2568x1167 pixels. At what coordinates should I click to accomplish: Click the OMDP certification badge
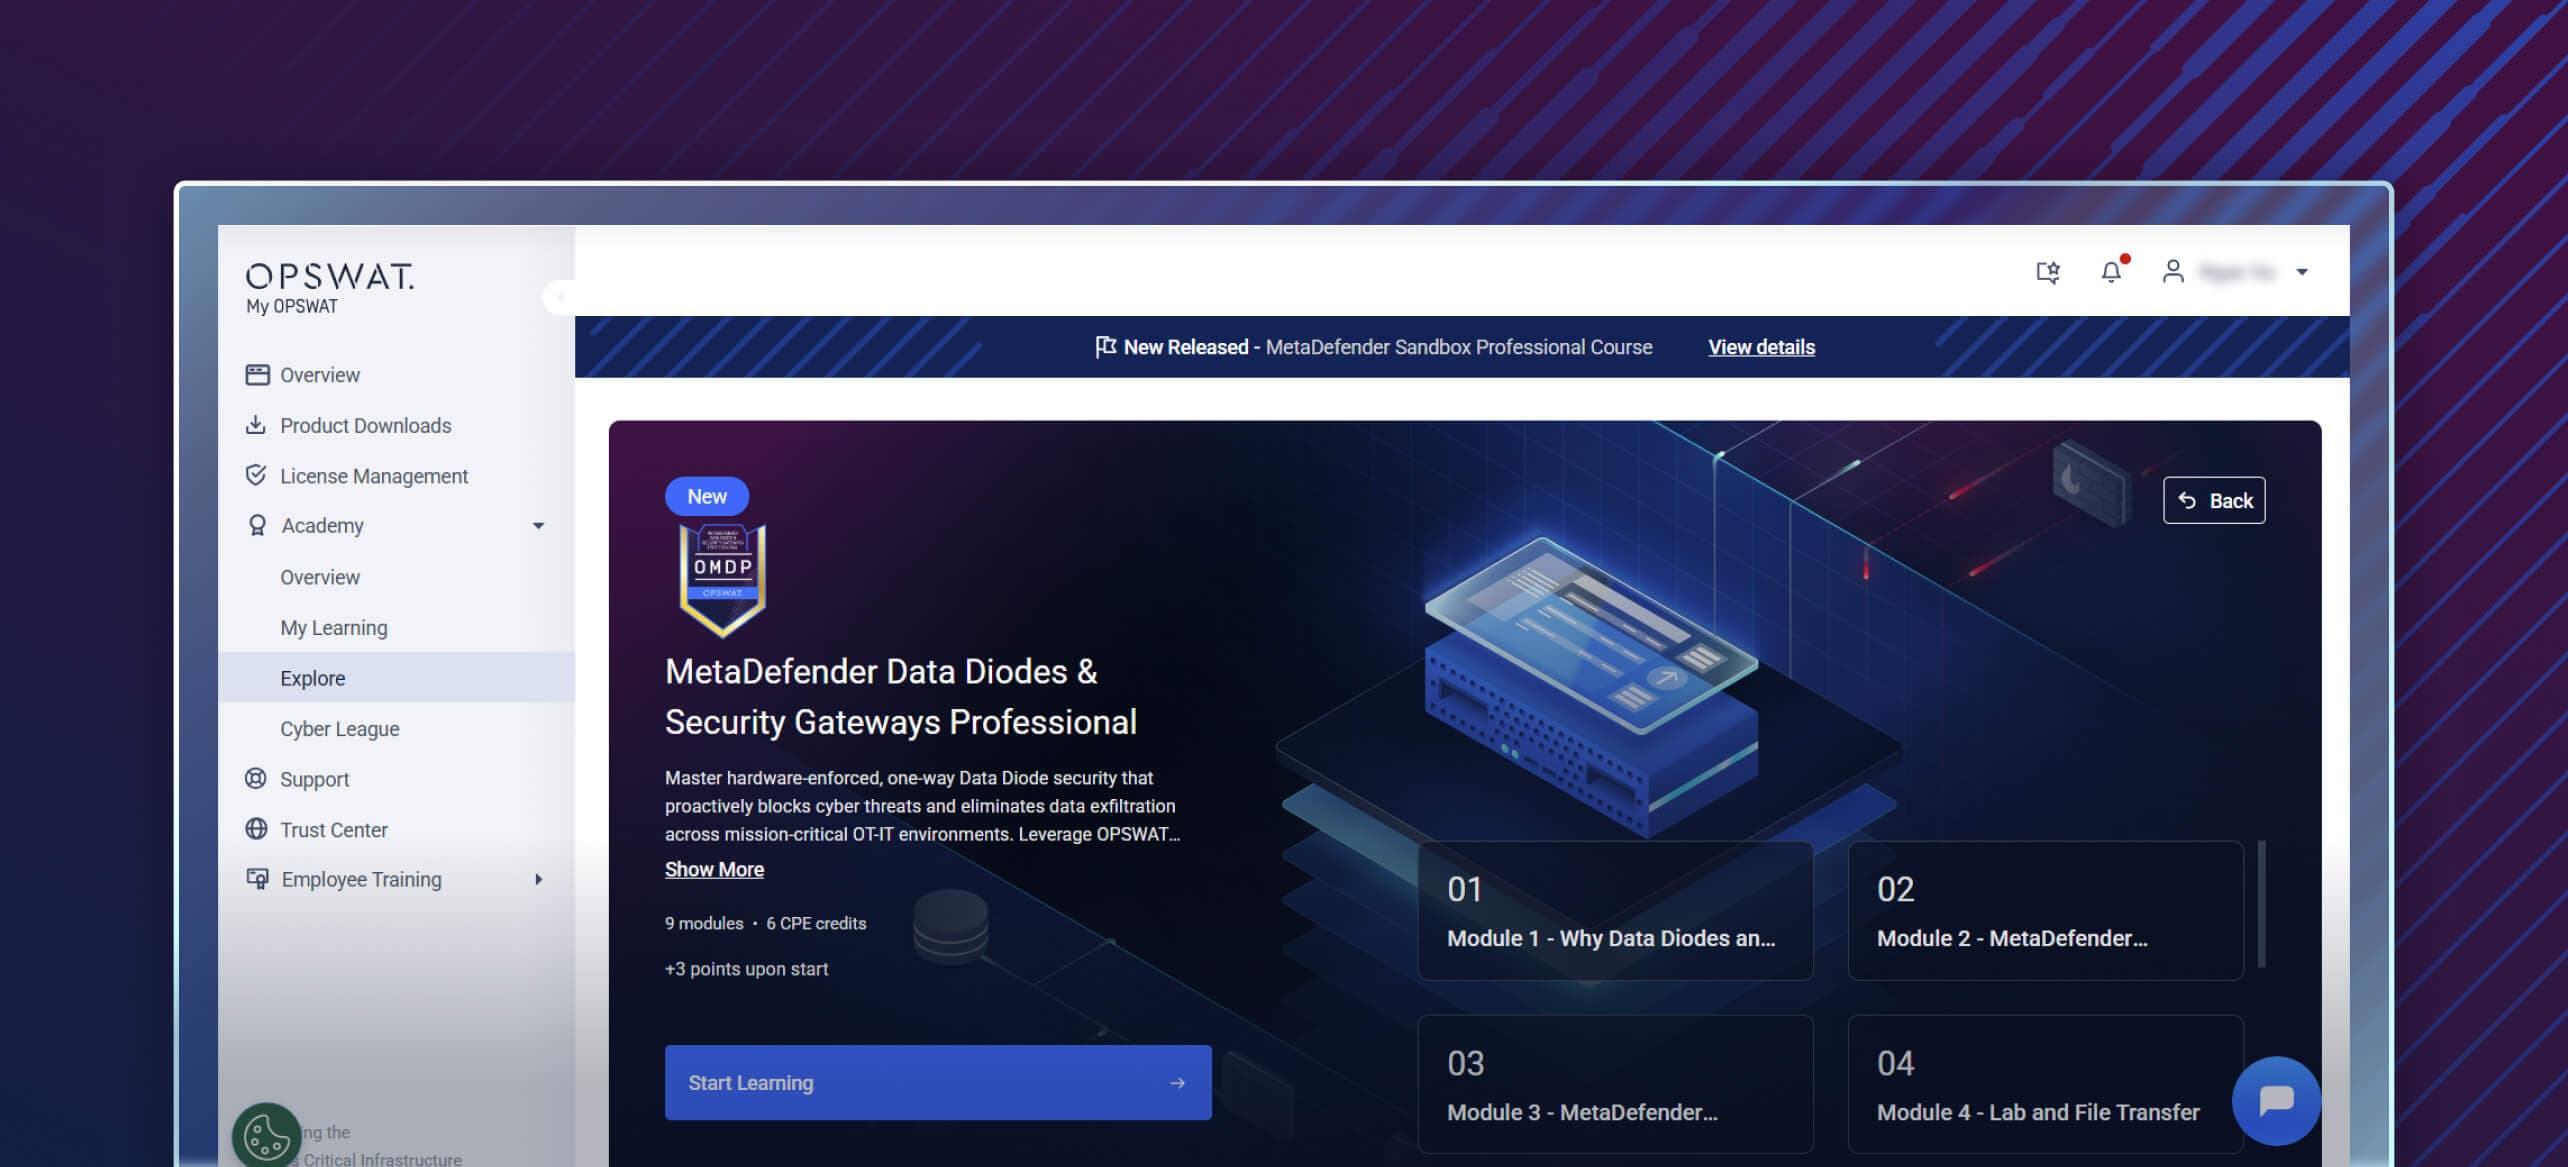722,580
